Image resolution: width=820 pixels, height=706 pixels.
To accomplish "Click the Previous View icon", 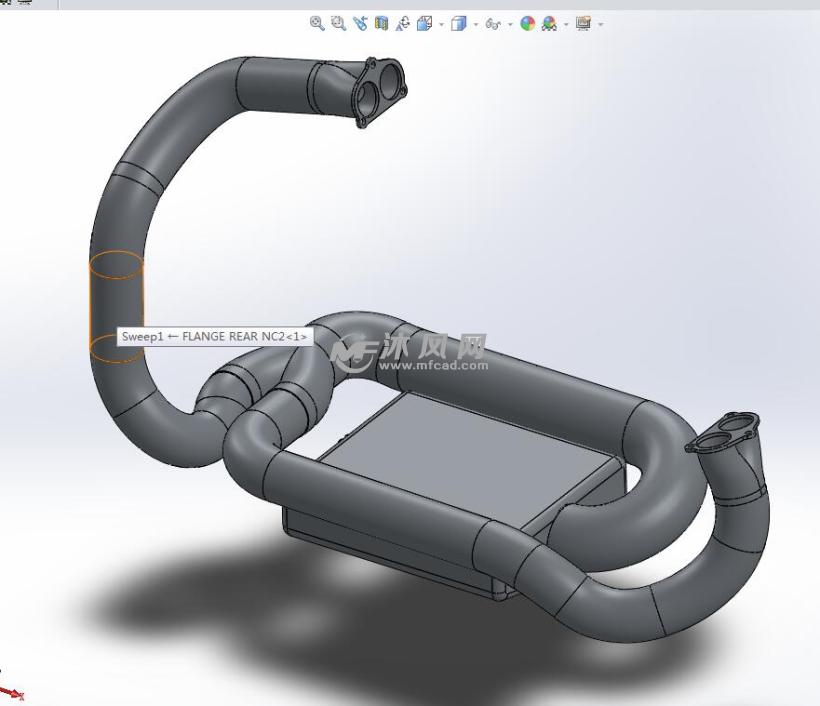I will 358,22.
